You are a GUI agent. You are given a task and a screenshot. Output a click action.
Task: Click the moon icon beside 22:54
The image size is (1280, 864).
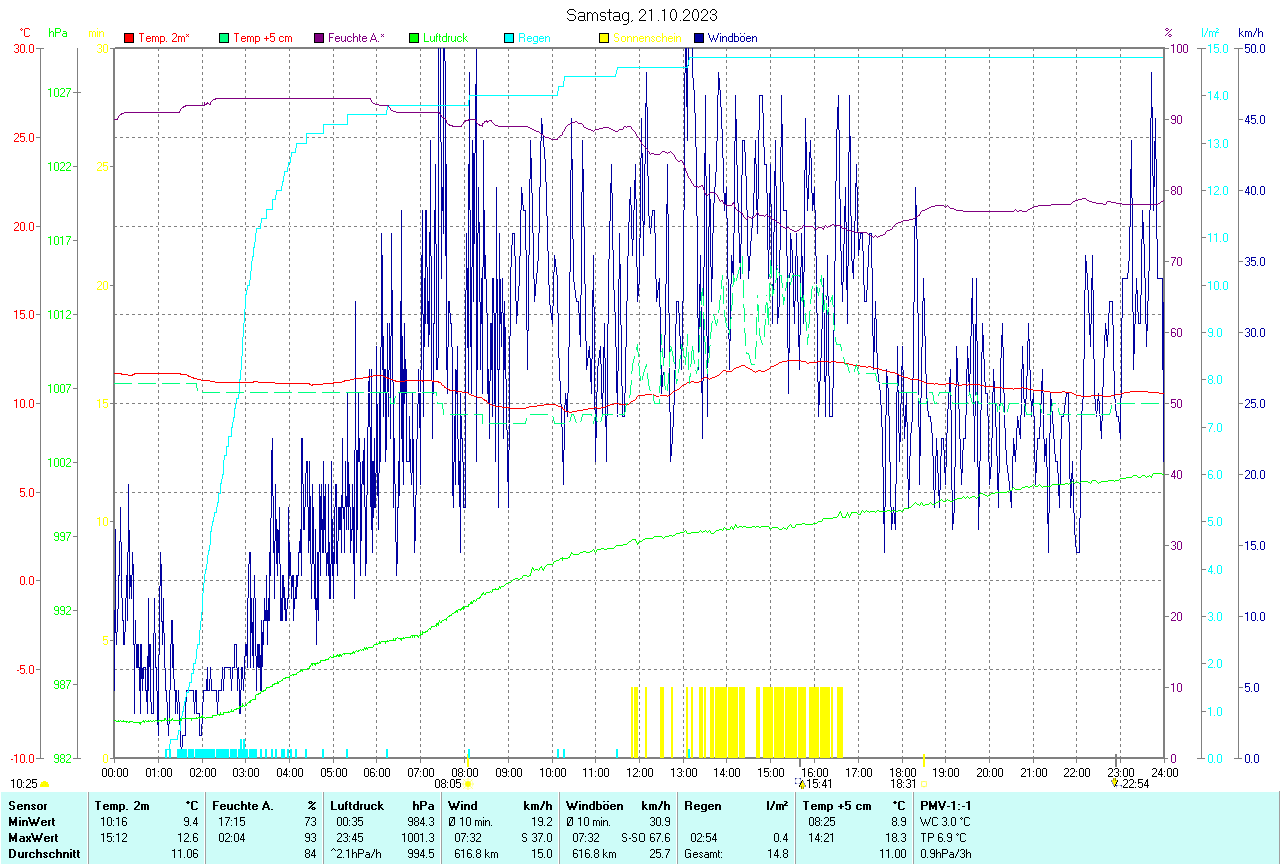[x=1115, y=784]
